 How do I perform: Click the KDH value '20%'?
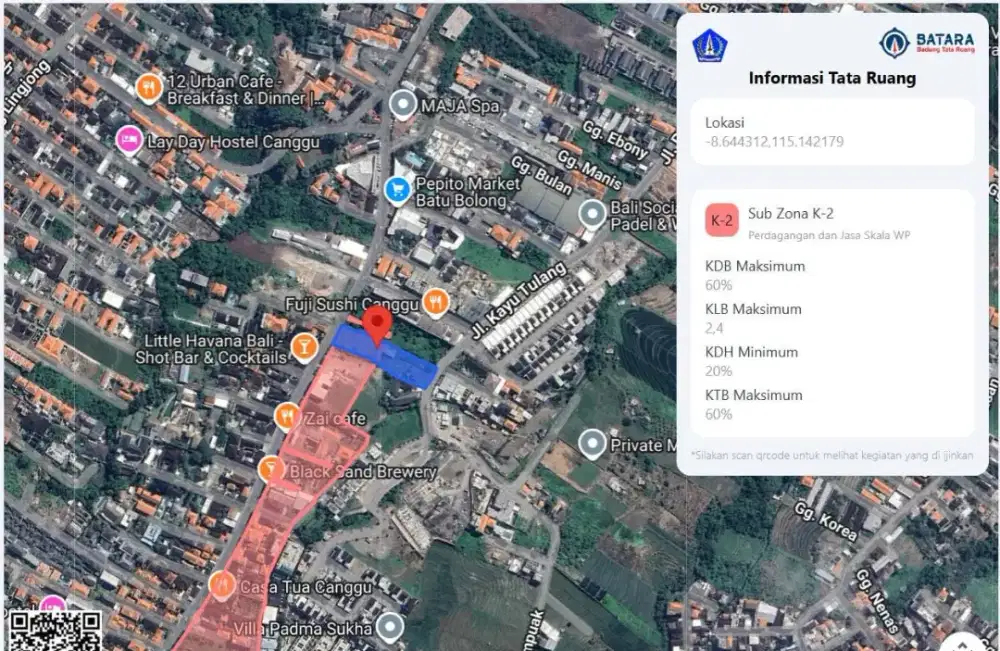click(718, 371)
